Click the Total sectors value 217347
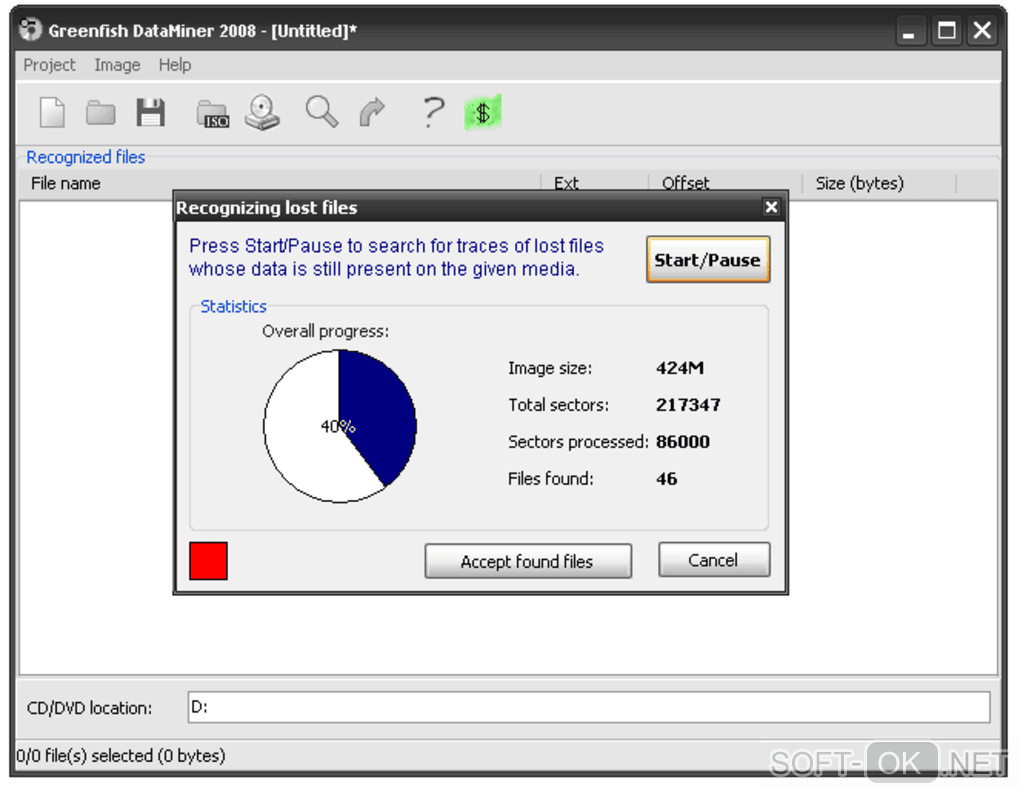 click(x=688, y=405)
